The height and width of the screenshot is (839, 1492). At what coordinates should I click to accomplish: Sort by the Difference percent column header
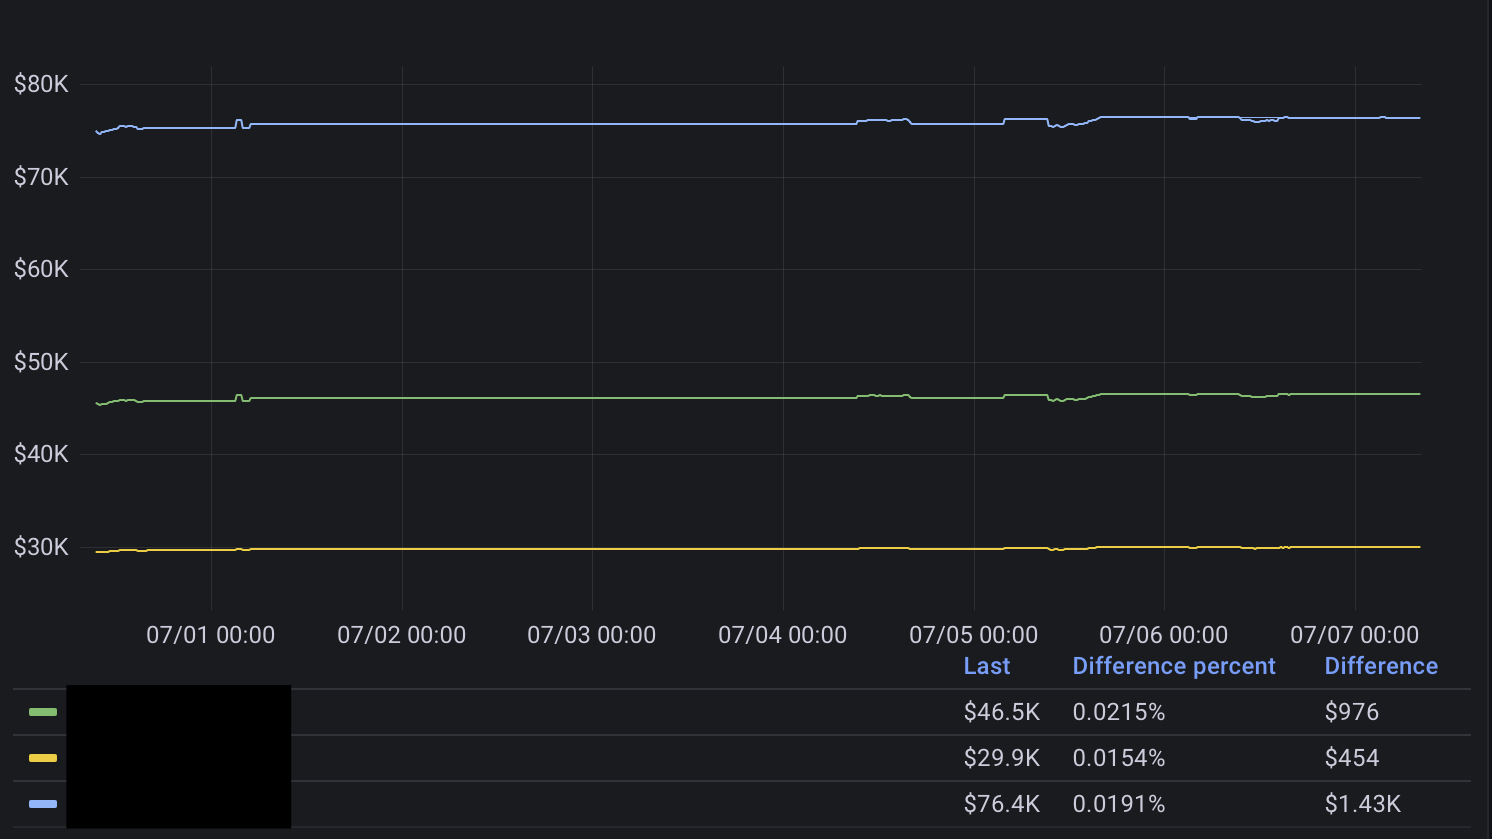[1174, 665]
